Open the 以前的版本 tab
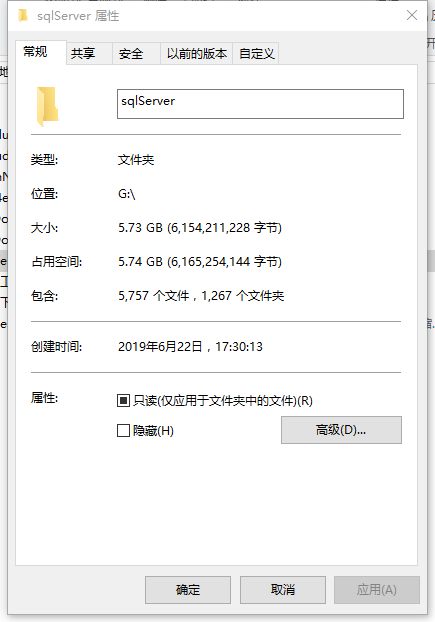Image resolution: width=435 pixels, height=622 pixels. coord(196,53)
